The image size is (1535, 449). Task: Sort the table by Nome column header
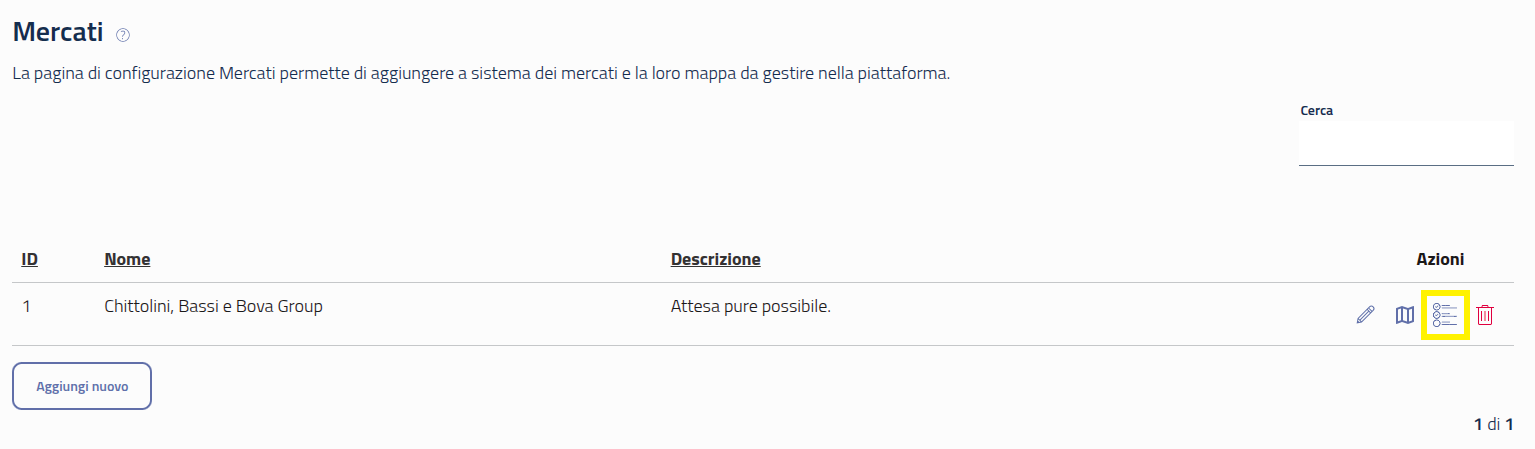tap(127, 259)
